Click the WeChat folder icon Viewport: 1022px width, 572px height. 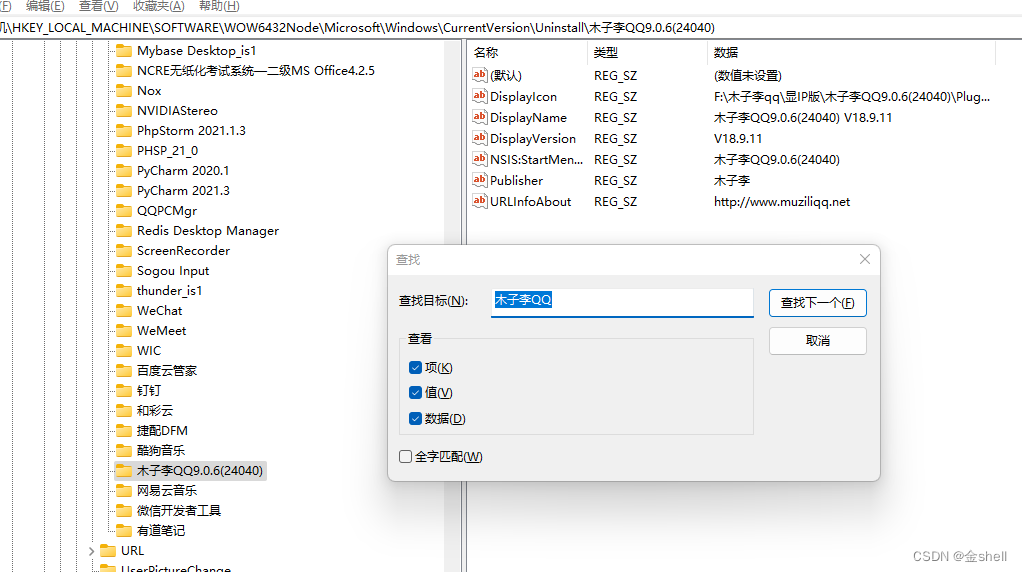click(124, 311)
